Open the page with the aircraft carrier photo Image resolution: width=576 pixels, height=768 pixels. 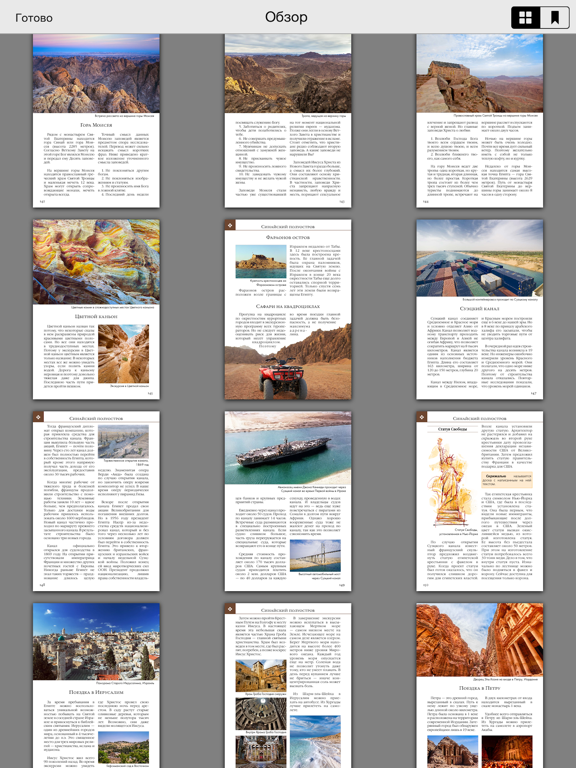[x=288, y=501]
